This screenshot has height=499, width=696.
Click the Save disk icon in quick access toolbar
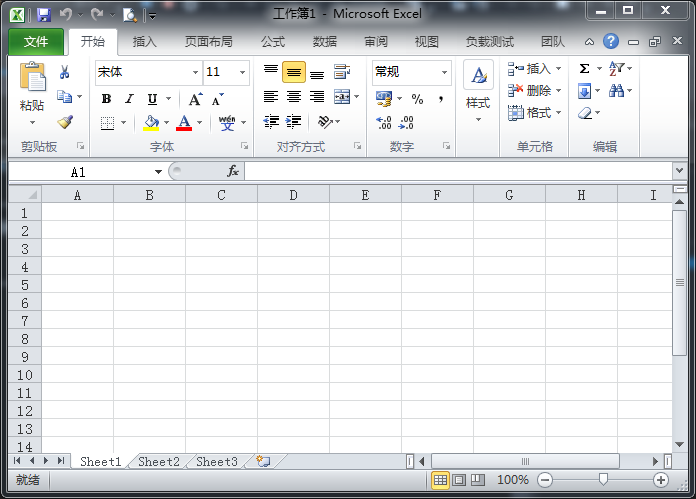pos(44,15)
